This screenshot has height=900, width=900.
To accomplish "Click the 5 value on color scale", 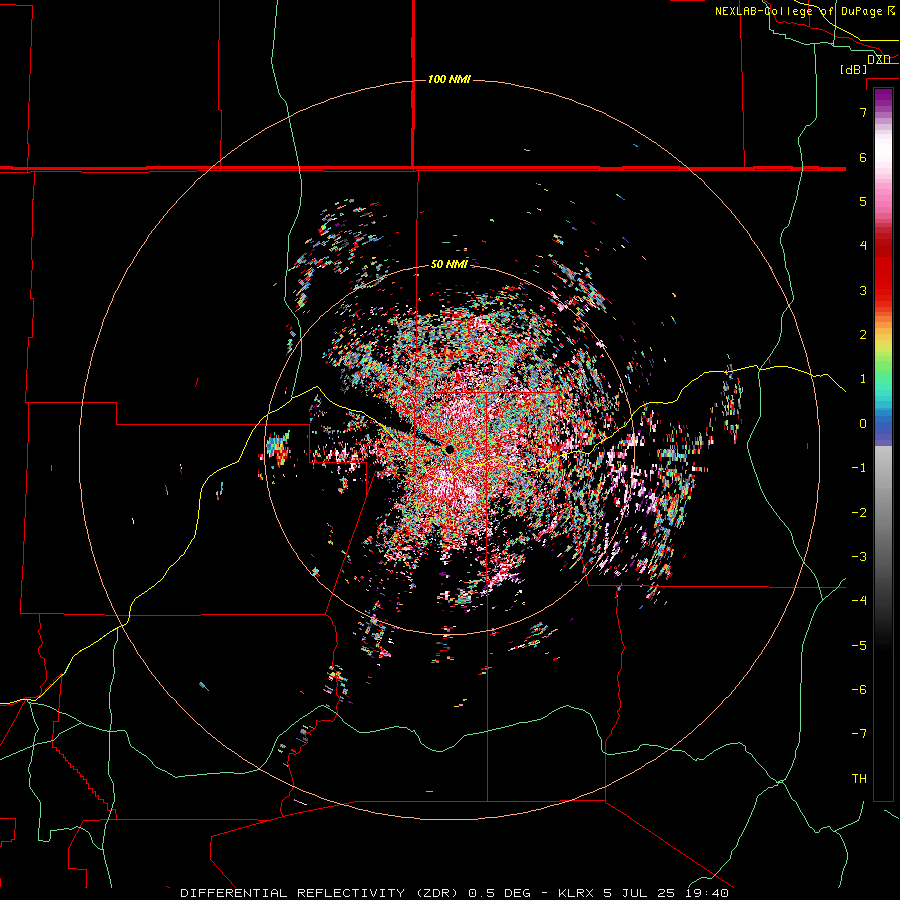I will coord(863,201).
